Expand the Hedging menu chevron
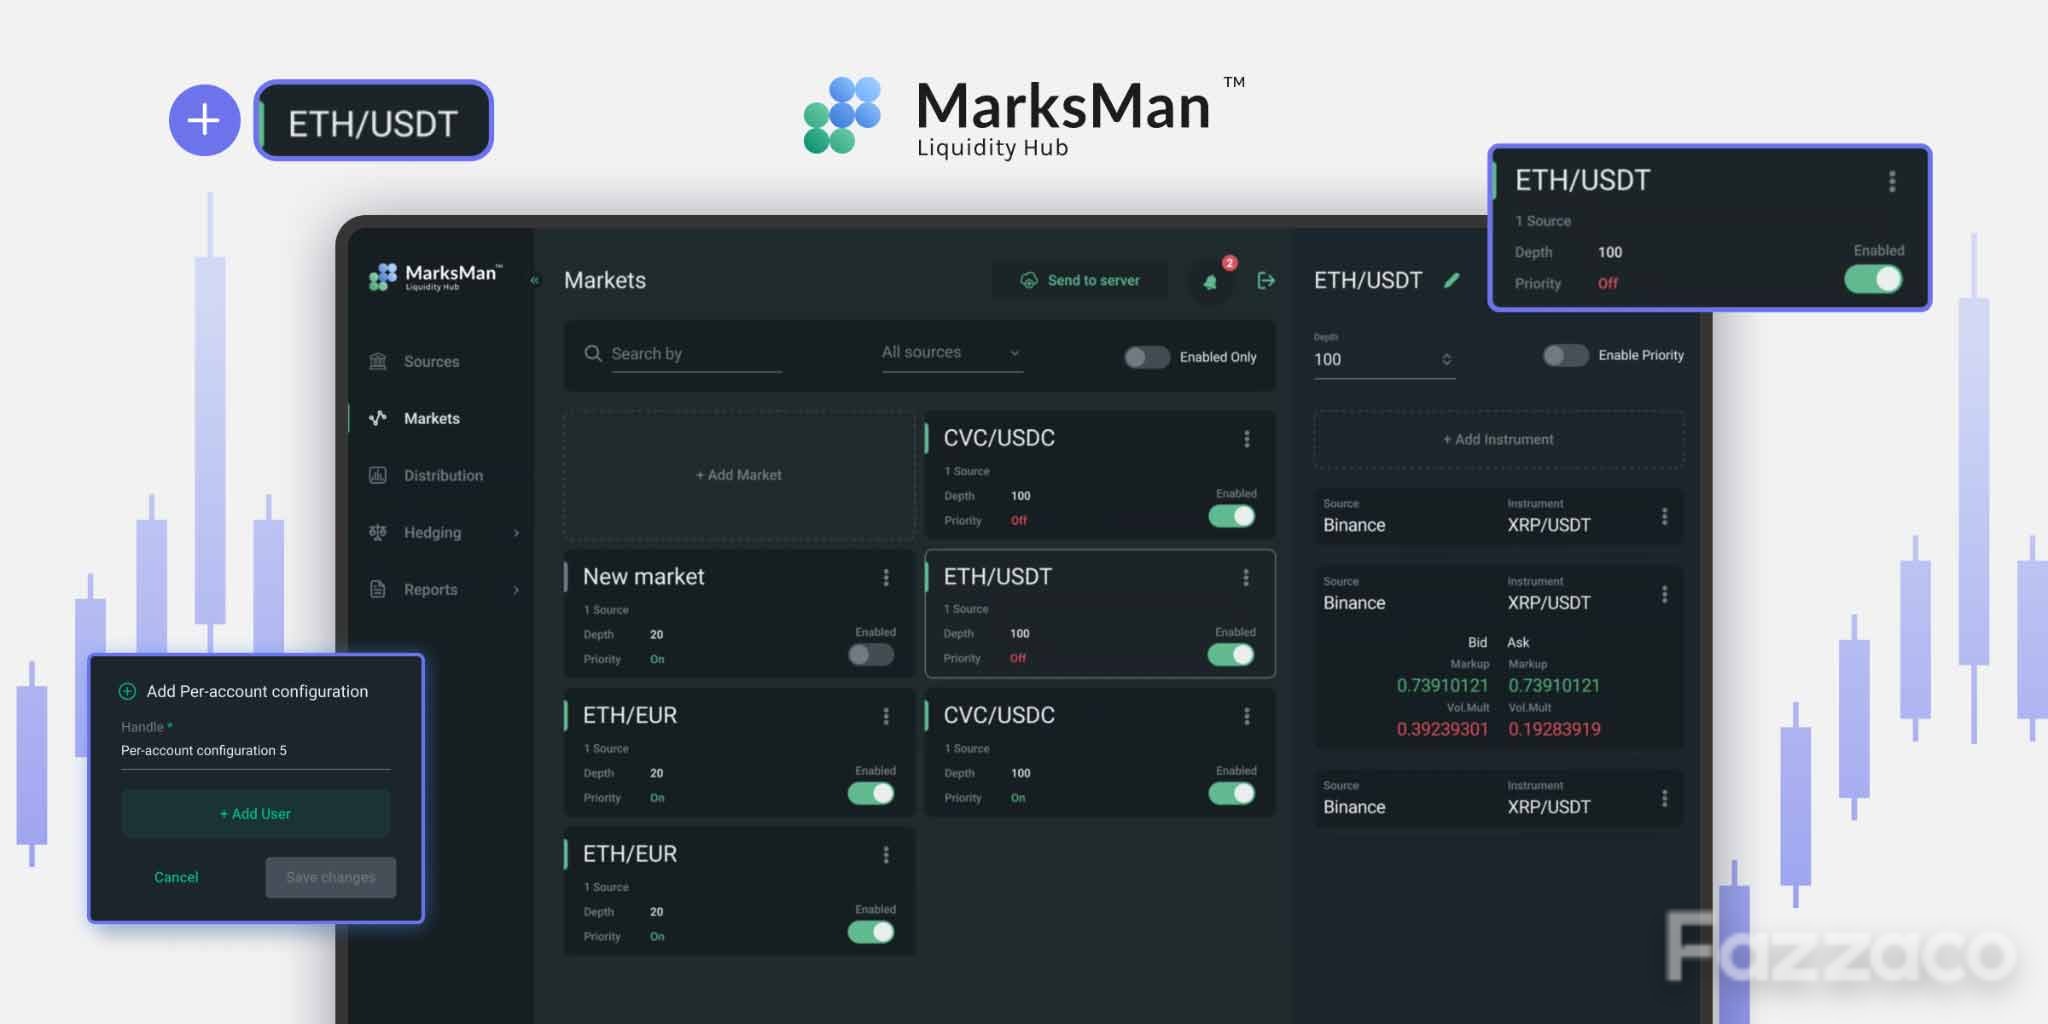This screenshot has height=1024, width=2048. pos(516,533)
